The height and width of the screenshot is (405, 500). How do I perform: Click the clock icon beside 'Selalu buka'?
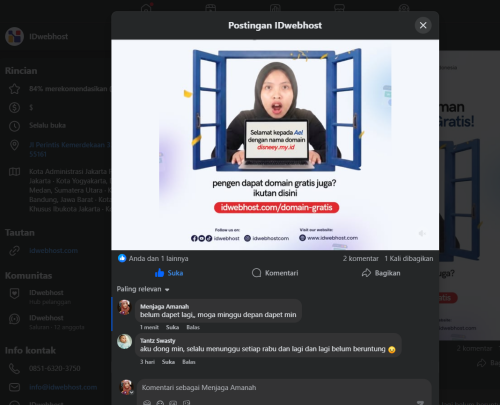[x=14, y=126]
